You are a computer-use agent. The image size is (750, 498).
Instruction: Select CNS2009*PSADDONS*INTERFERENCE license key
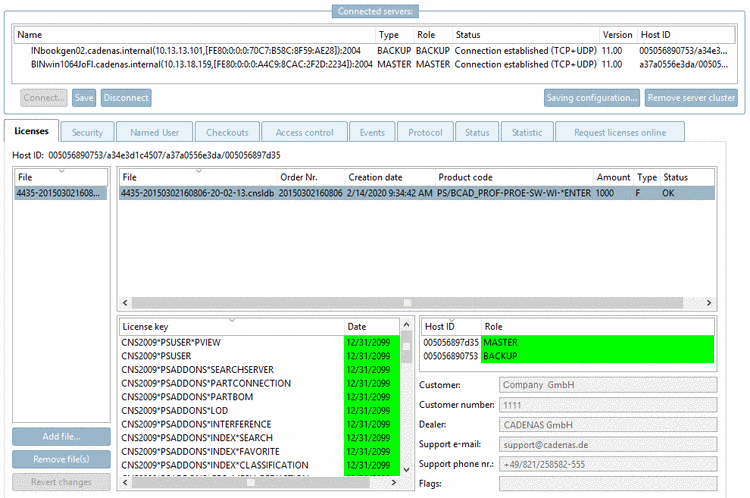(x=260, y=424)
